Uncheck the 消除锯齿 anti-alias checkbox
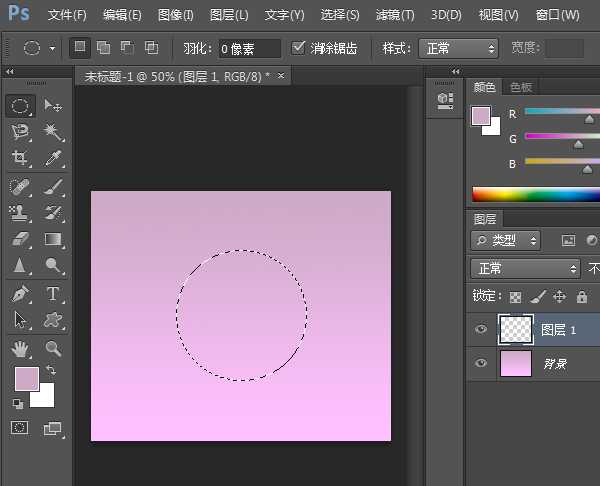This screenshot has width=600, height=486. coord(298,48)
